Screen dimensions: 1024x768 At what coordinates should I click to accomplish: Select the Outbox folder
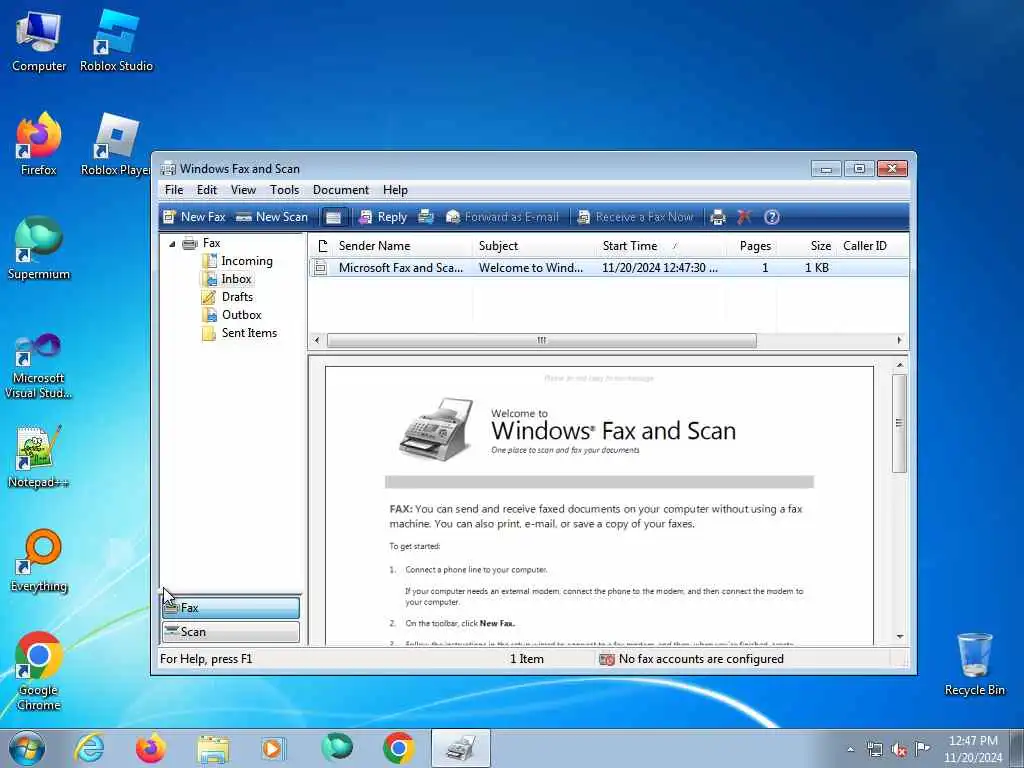[x=241, y=315]
